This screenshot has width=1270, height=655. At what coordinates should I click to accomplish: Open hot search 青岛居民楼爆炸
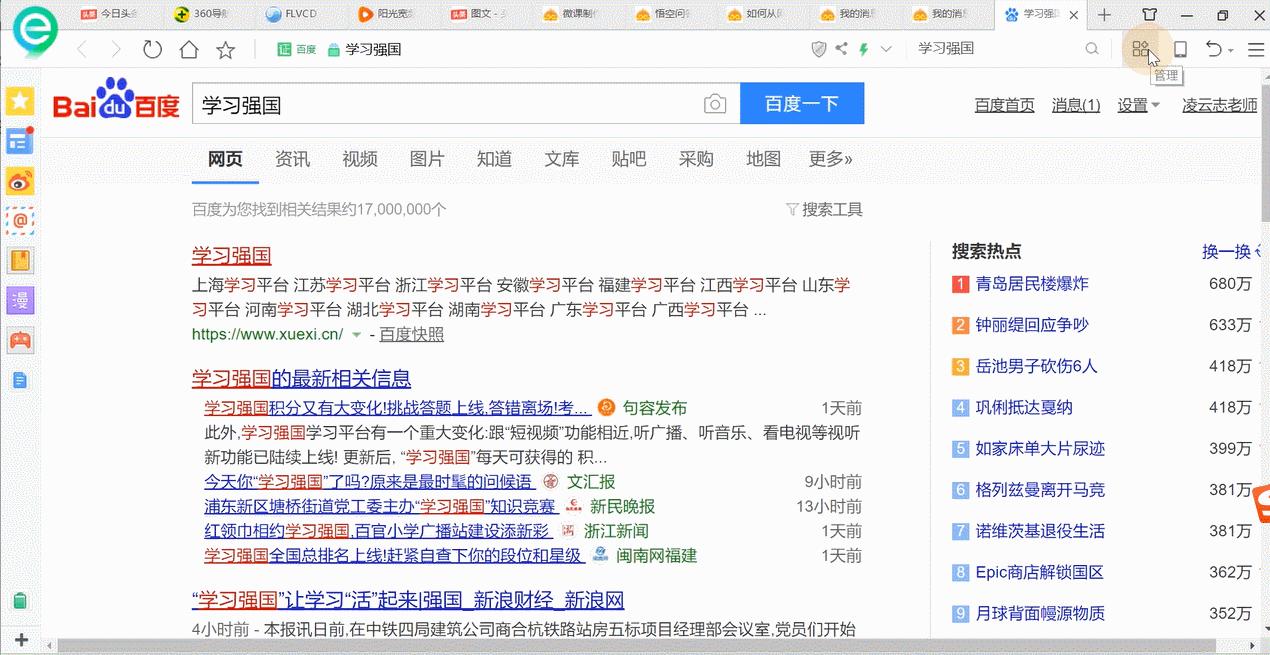coord(1032,284)
